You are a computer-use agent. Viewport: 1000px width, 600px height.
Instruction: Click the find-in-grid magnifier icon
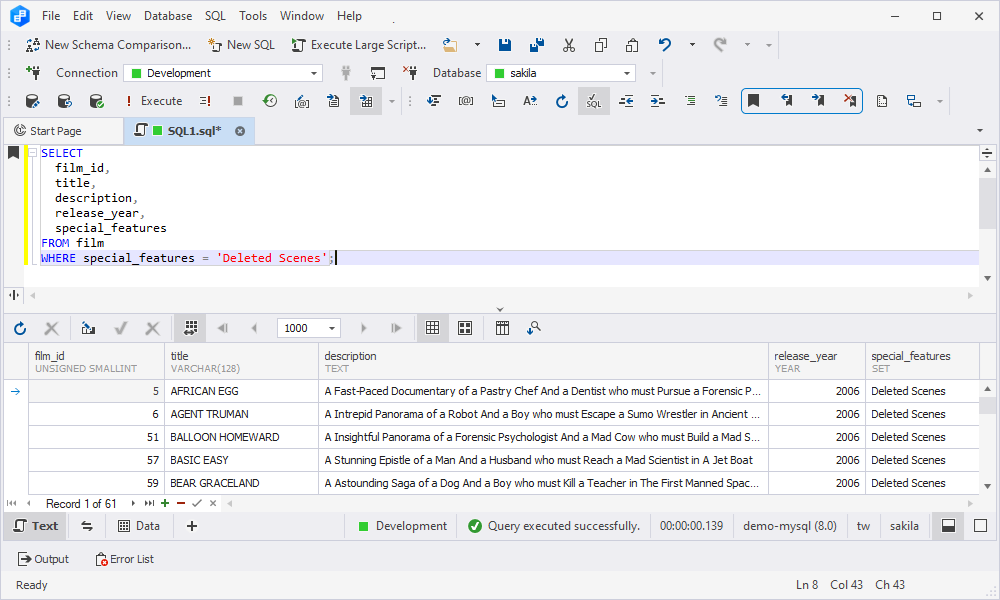(534, 328)
